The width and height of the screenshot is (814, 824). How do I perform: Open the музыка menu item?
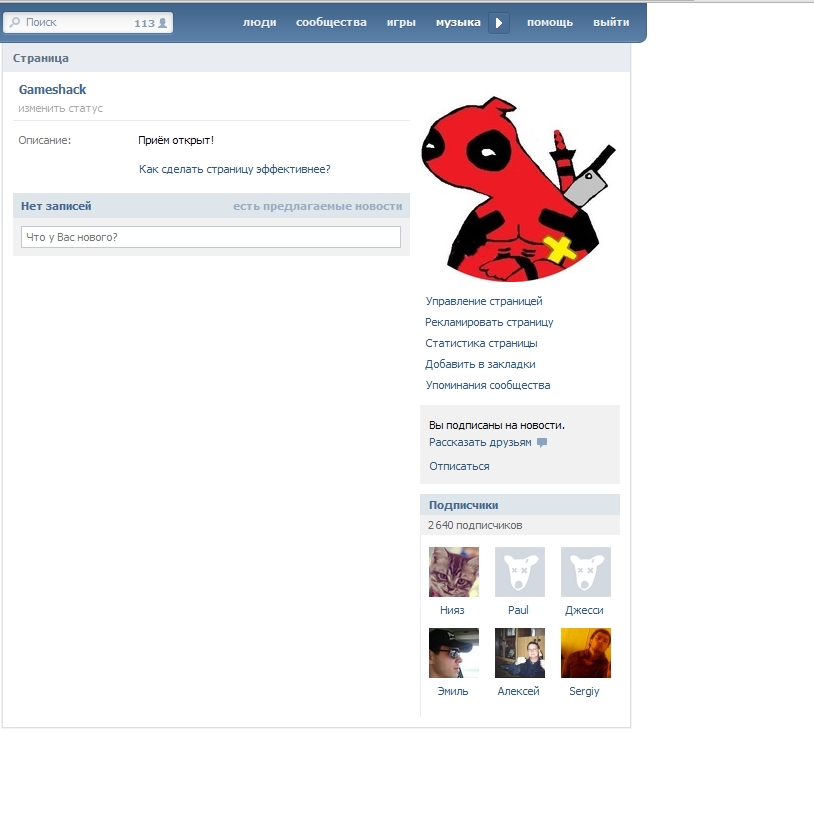click(458, 23)
